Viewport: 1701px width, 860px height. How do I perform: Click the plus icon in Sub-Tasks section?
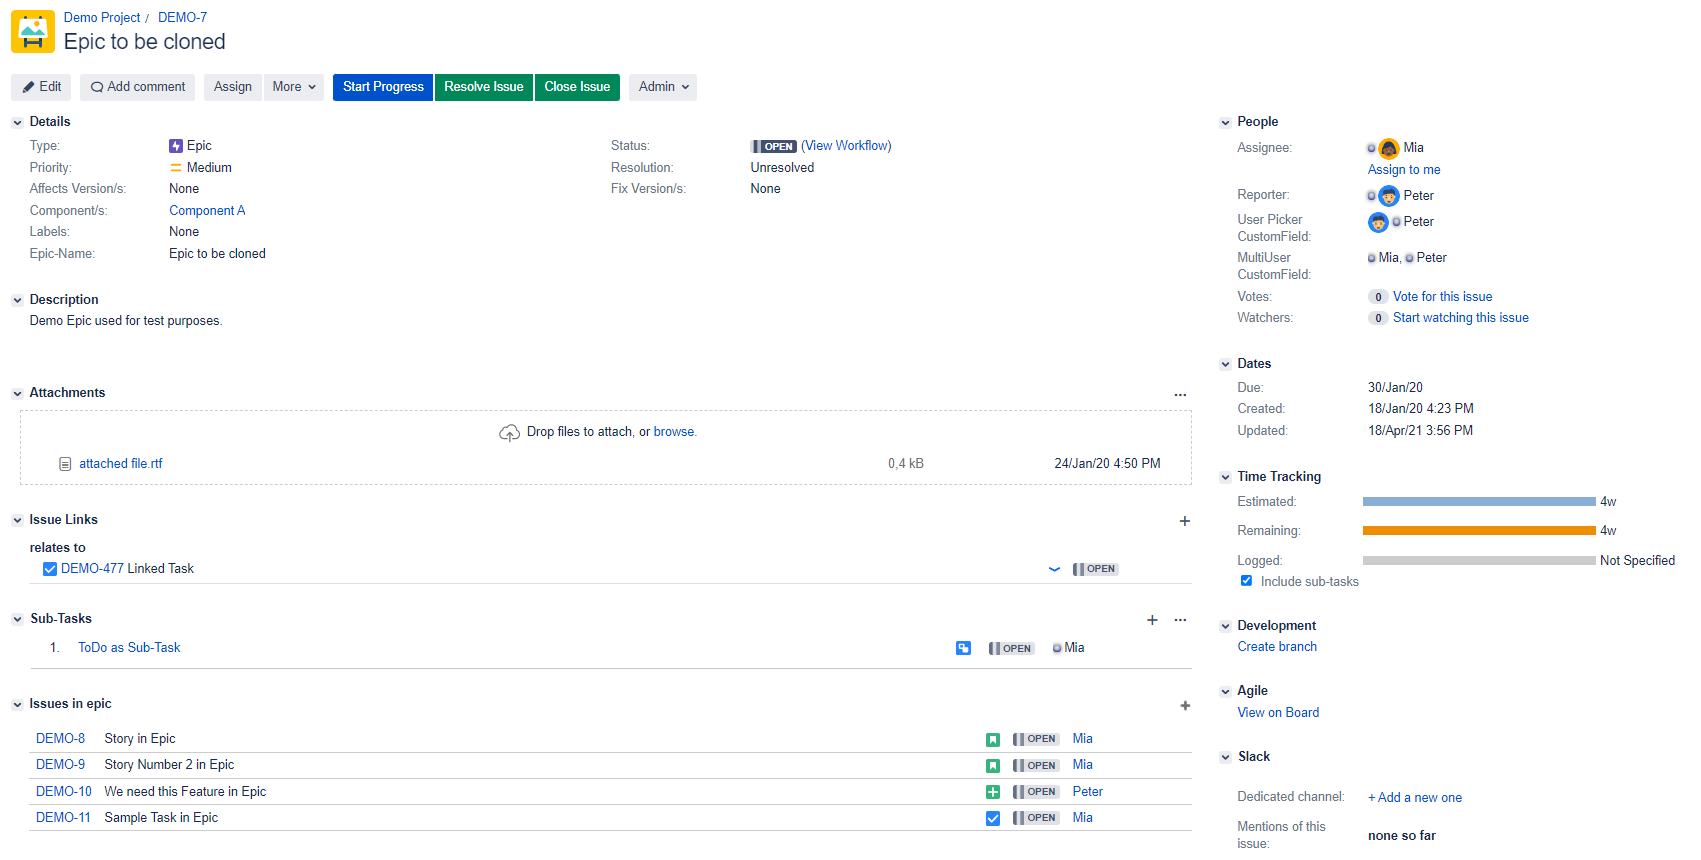tap(1152, 620)
